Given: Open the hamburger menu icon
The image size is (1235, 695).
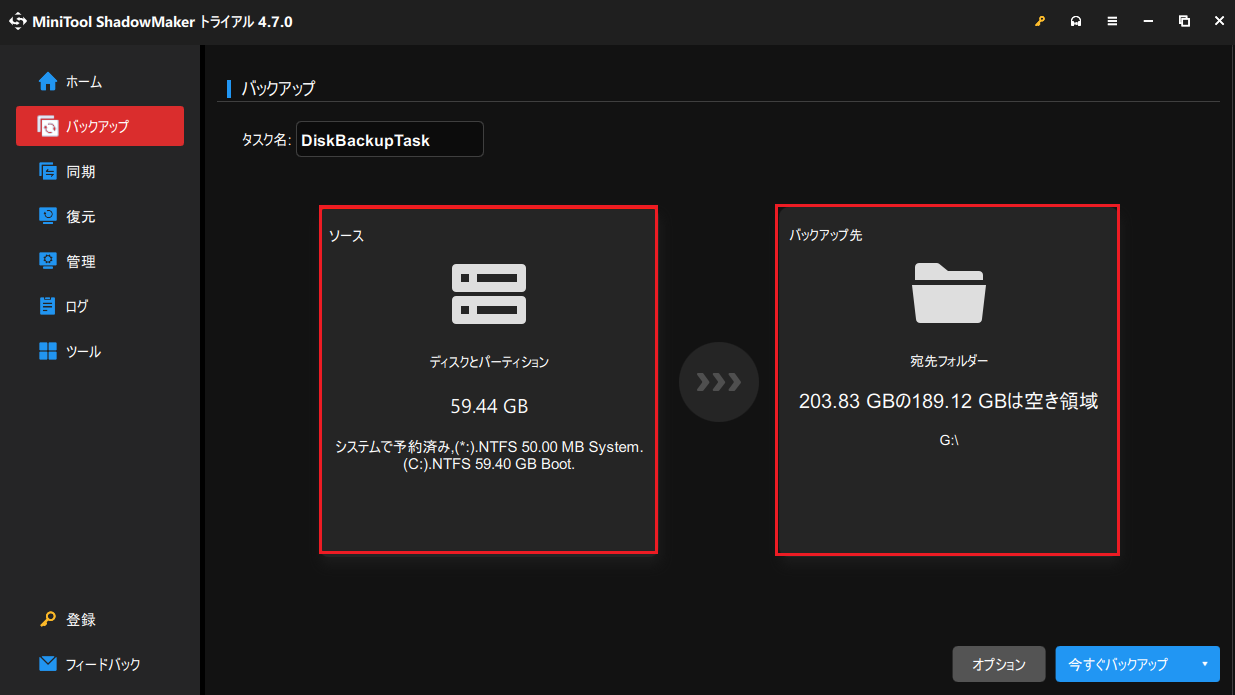Looking at the screenshot, I should point(1112,22).
